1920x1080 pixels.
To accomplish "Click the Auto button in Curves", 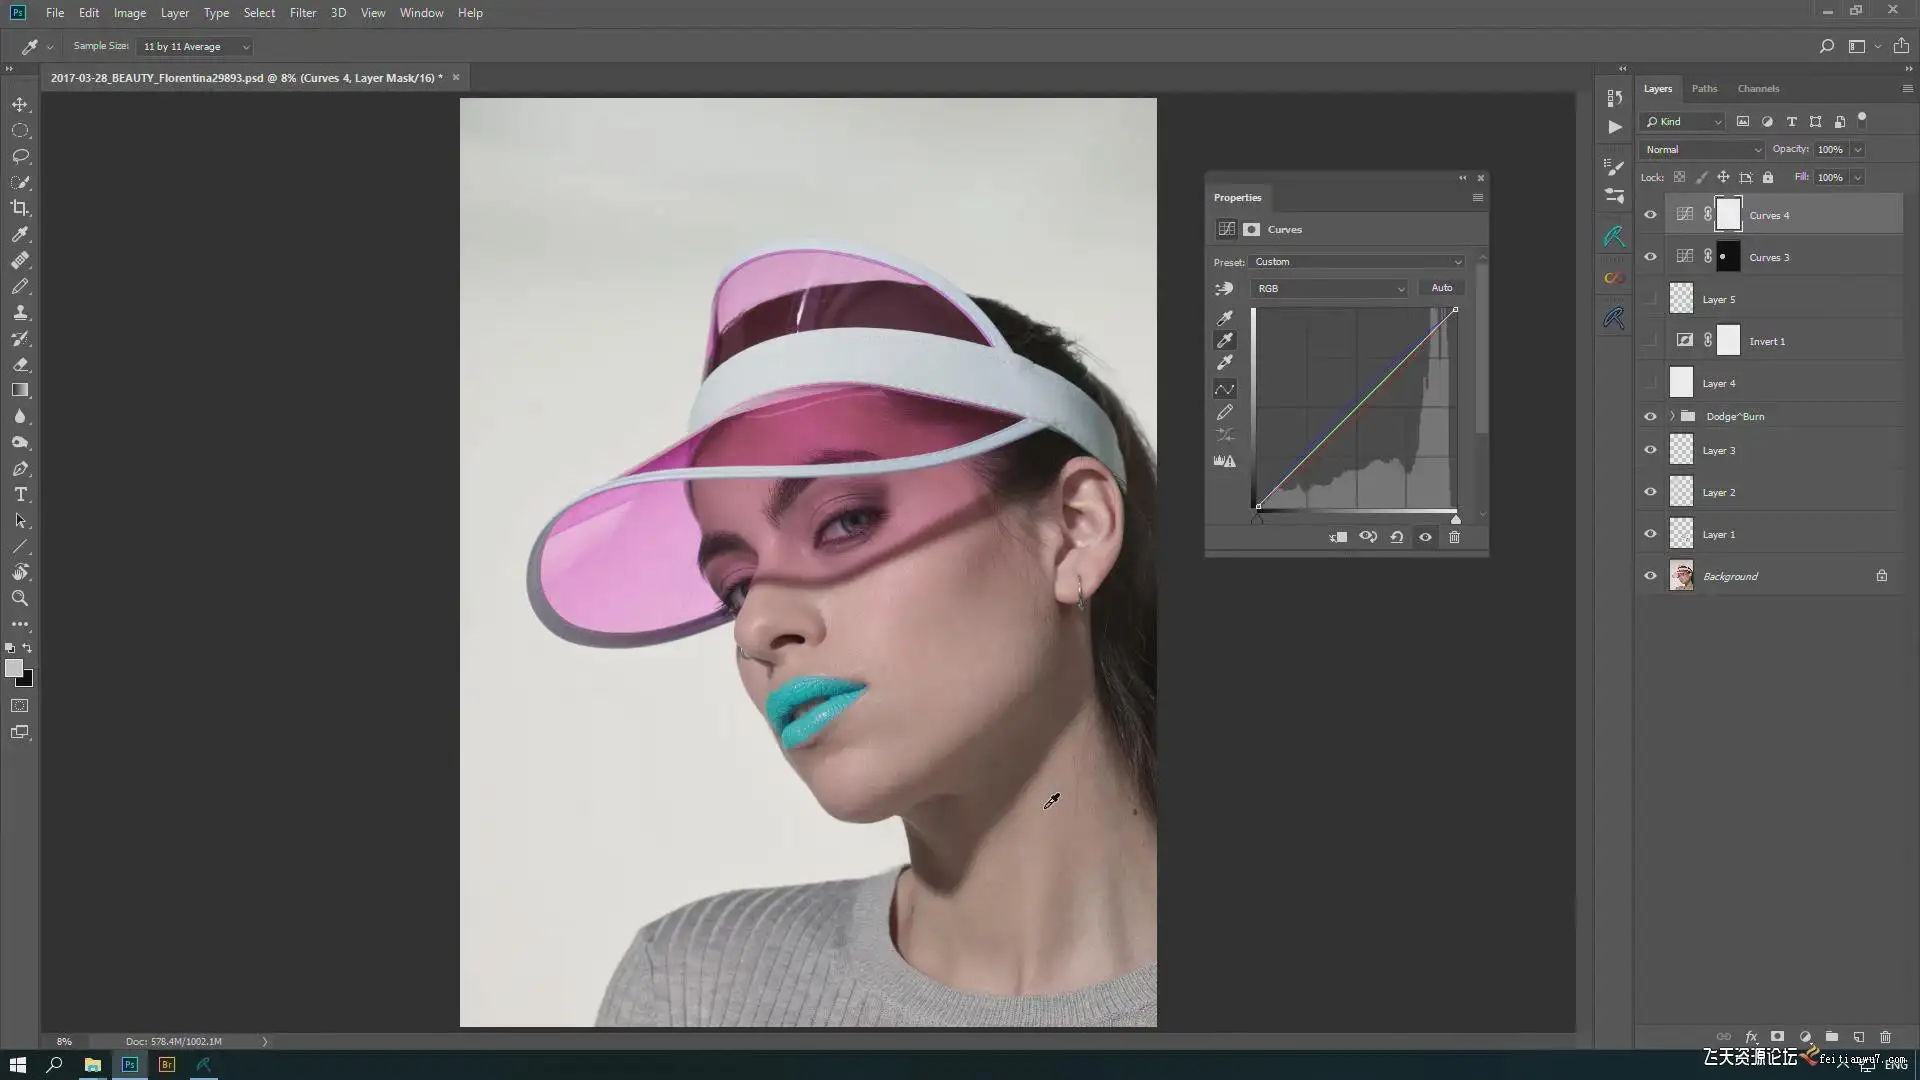I will tap(1441, 288).
